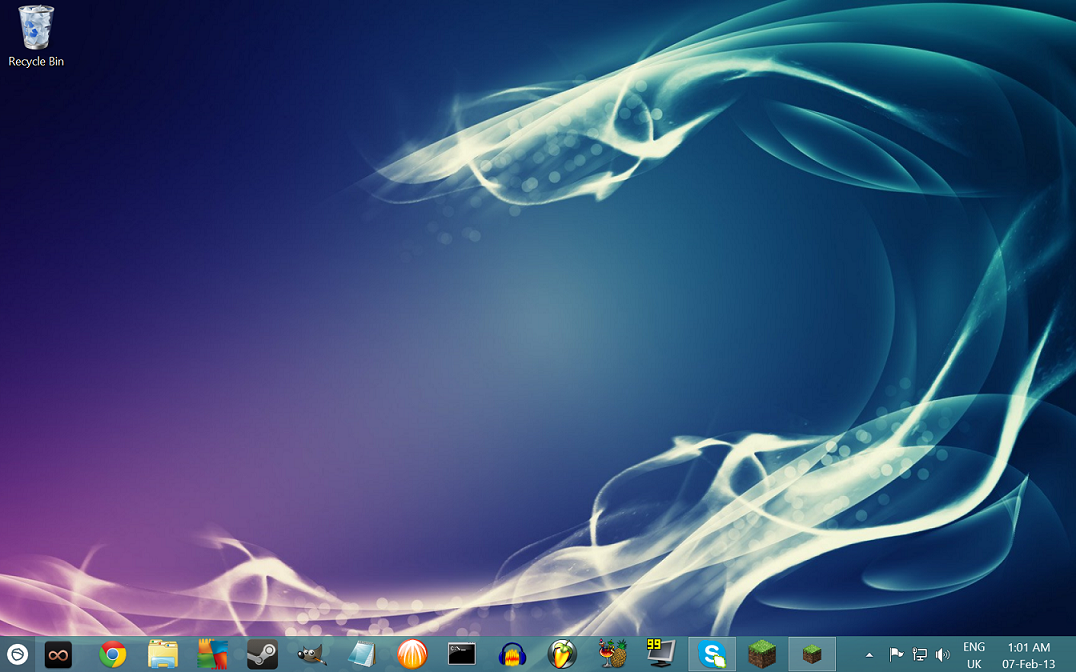Image resolution: width=1076 pixels, height=672 pixels.
Task: Launch Minecraft from the taskbar
Action: [762, 655]
